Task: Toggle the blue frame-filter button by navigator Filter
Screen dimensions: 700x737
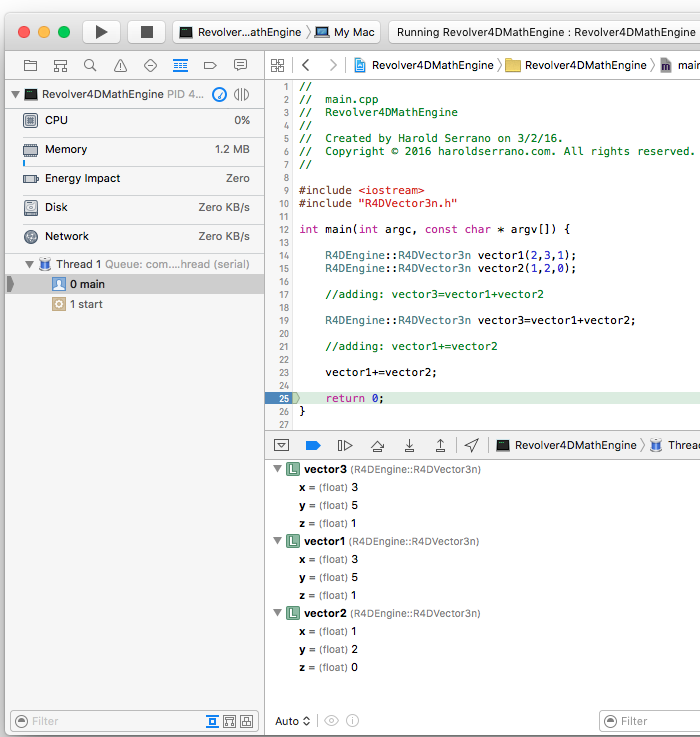Action: tap(212, 721)
